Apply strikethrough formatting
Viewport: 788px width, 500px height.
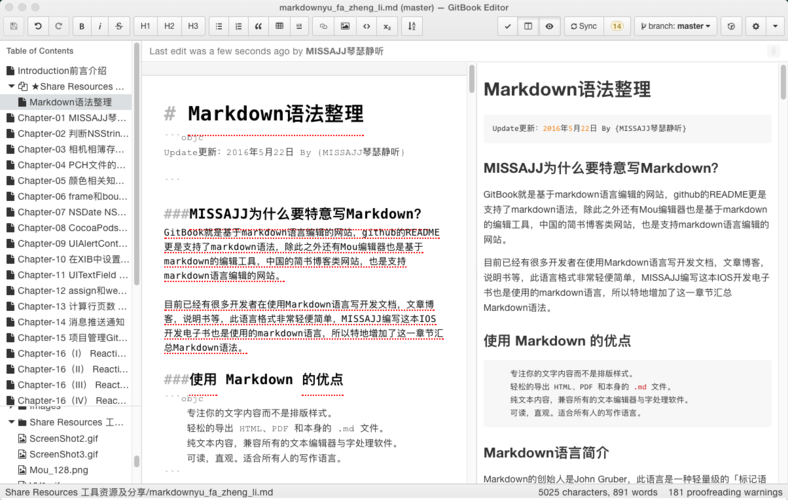click(119, 26)
